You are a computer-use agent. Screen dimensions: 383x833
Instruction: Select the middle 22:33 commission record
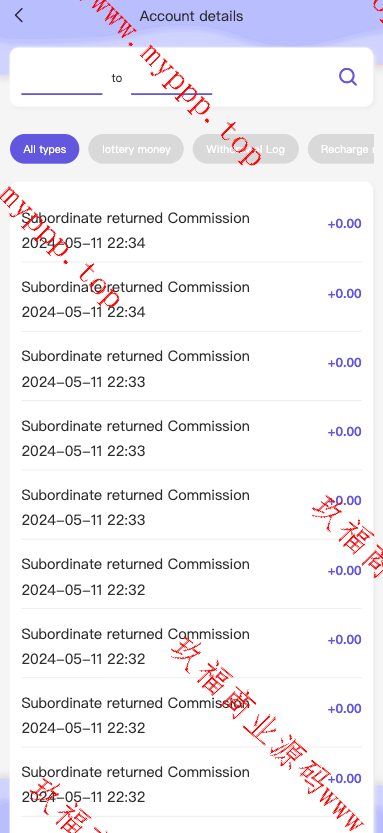point(191,438)
